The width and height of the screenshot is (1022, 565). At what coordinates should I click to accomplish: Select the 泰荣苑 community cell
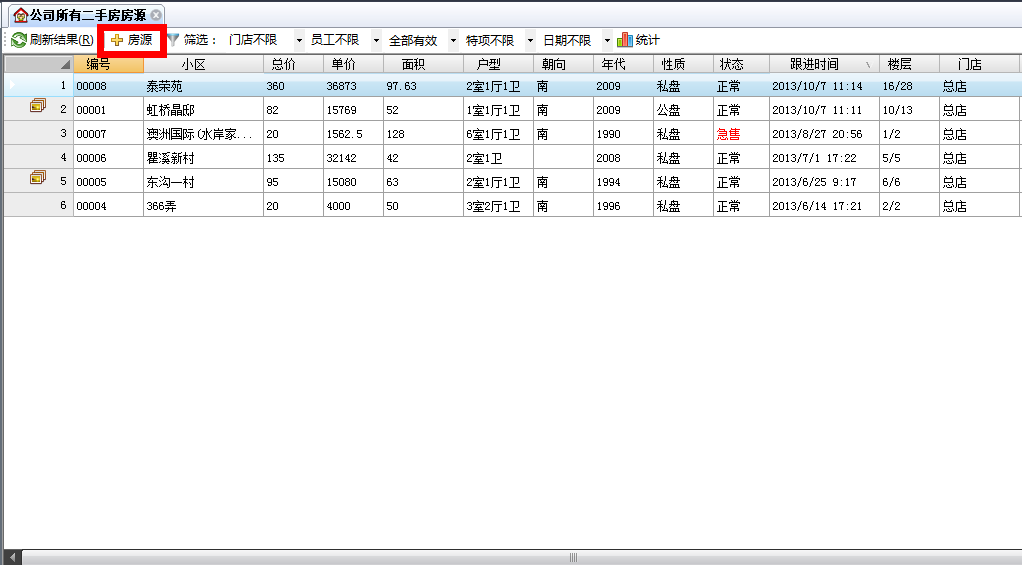203,86
